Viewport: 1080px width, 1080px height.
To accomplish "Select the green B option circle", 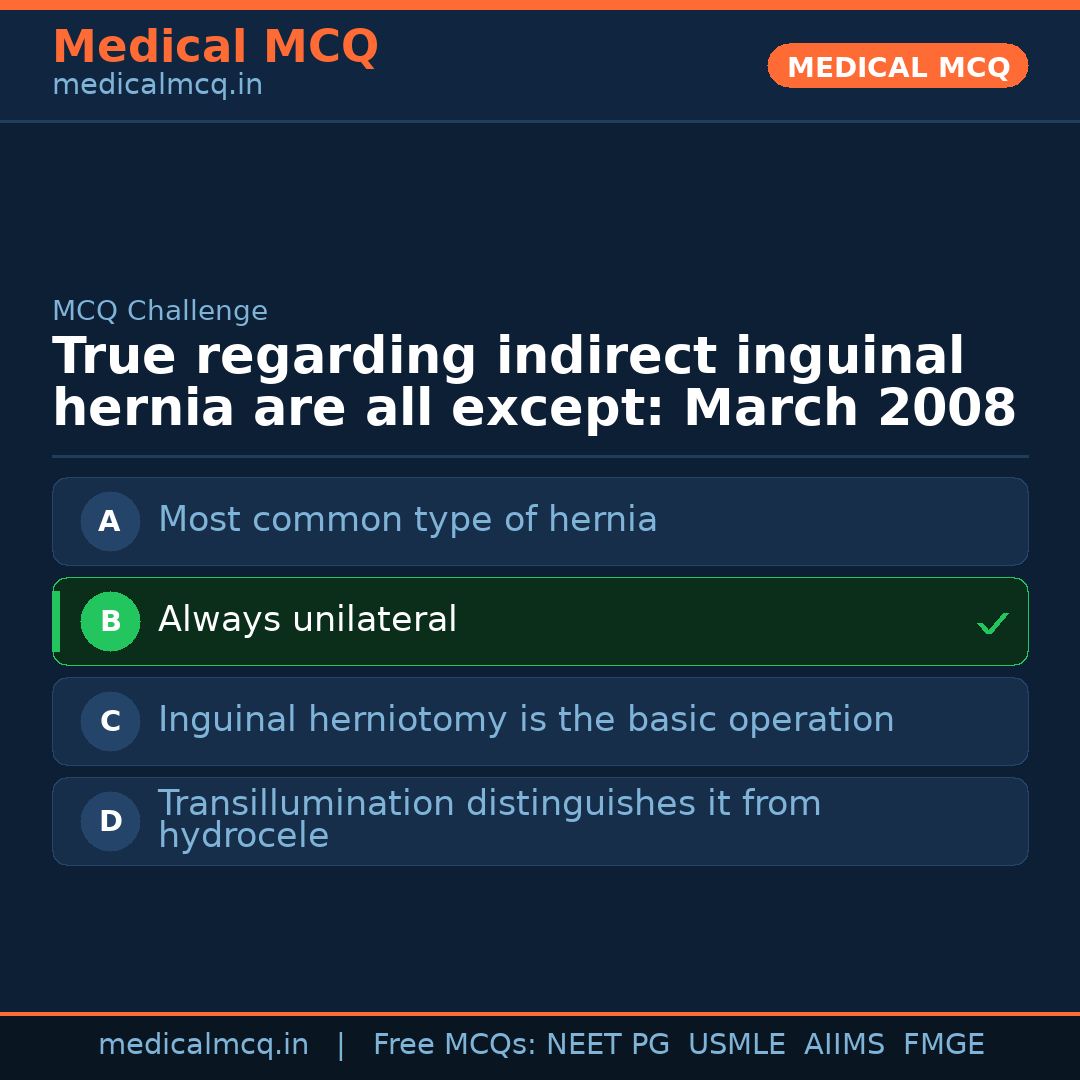I will 110,621.
